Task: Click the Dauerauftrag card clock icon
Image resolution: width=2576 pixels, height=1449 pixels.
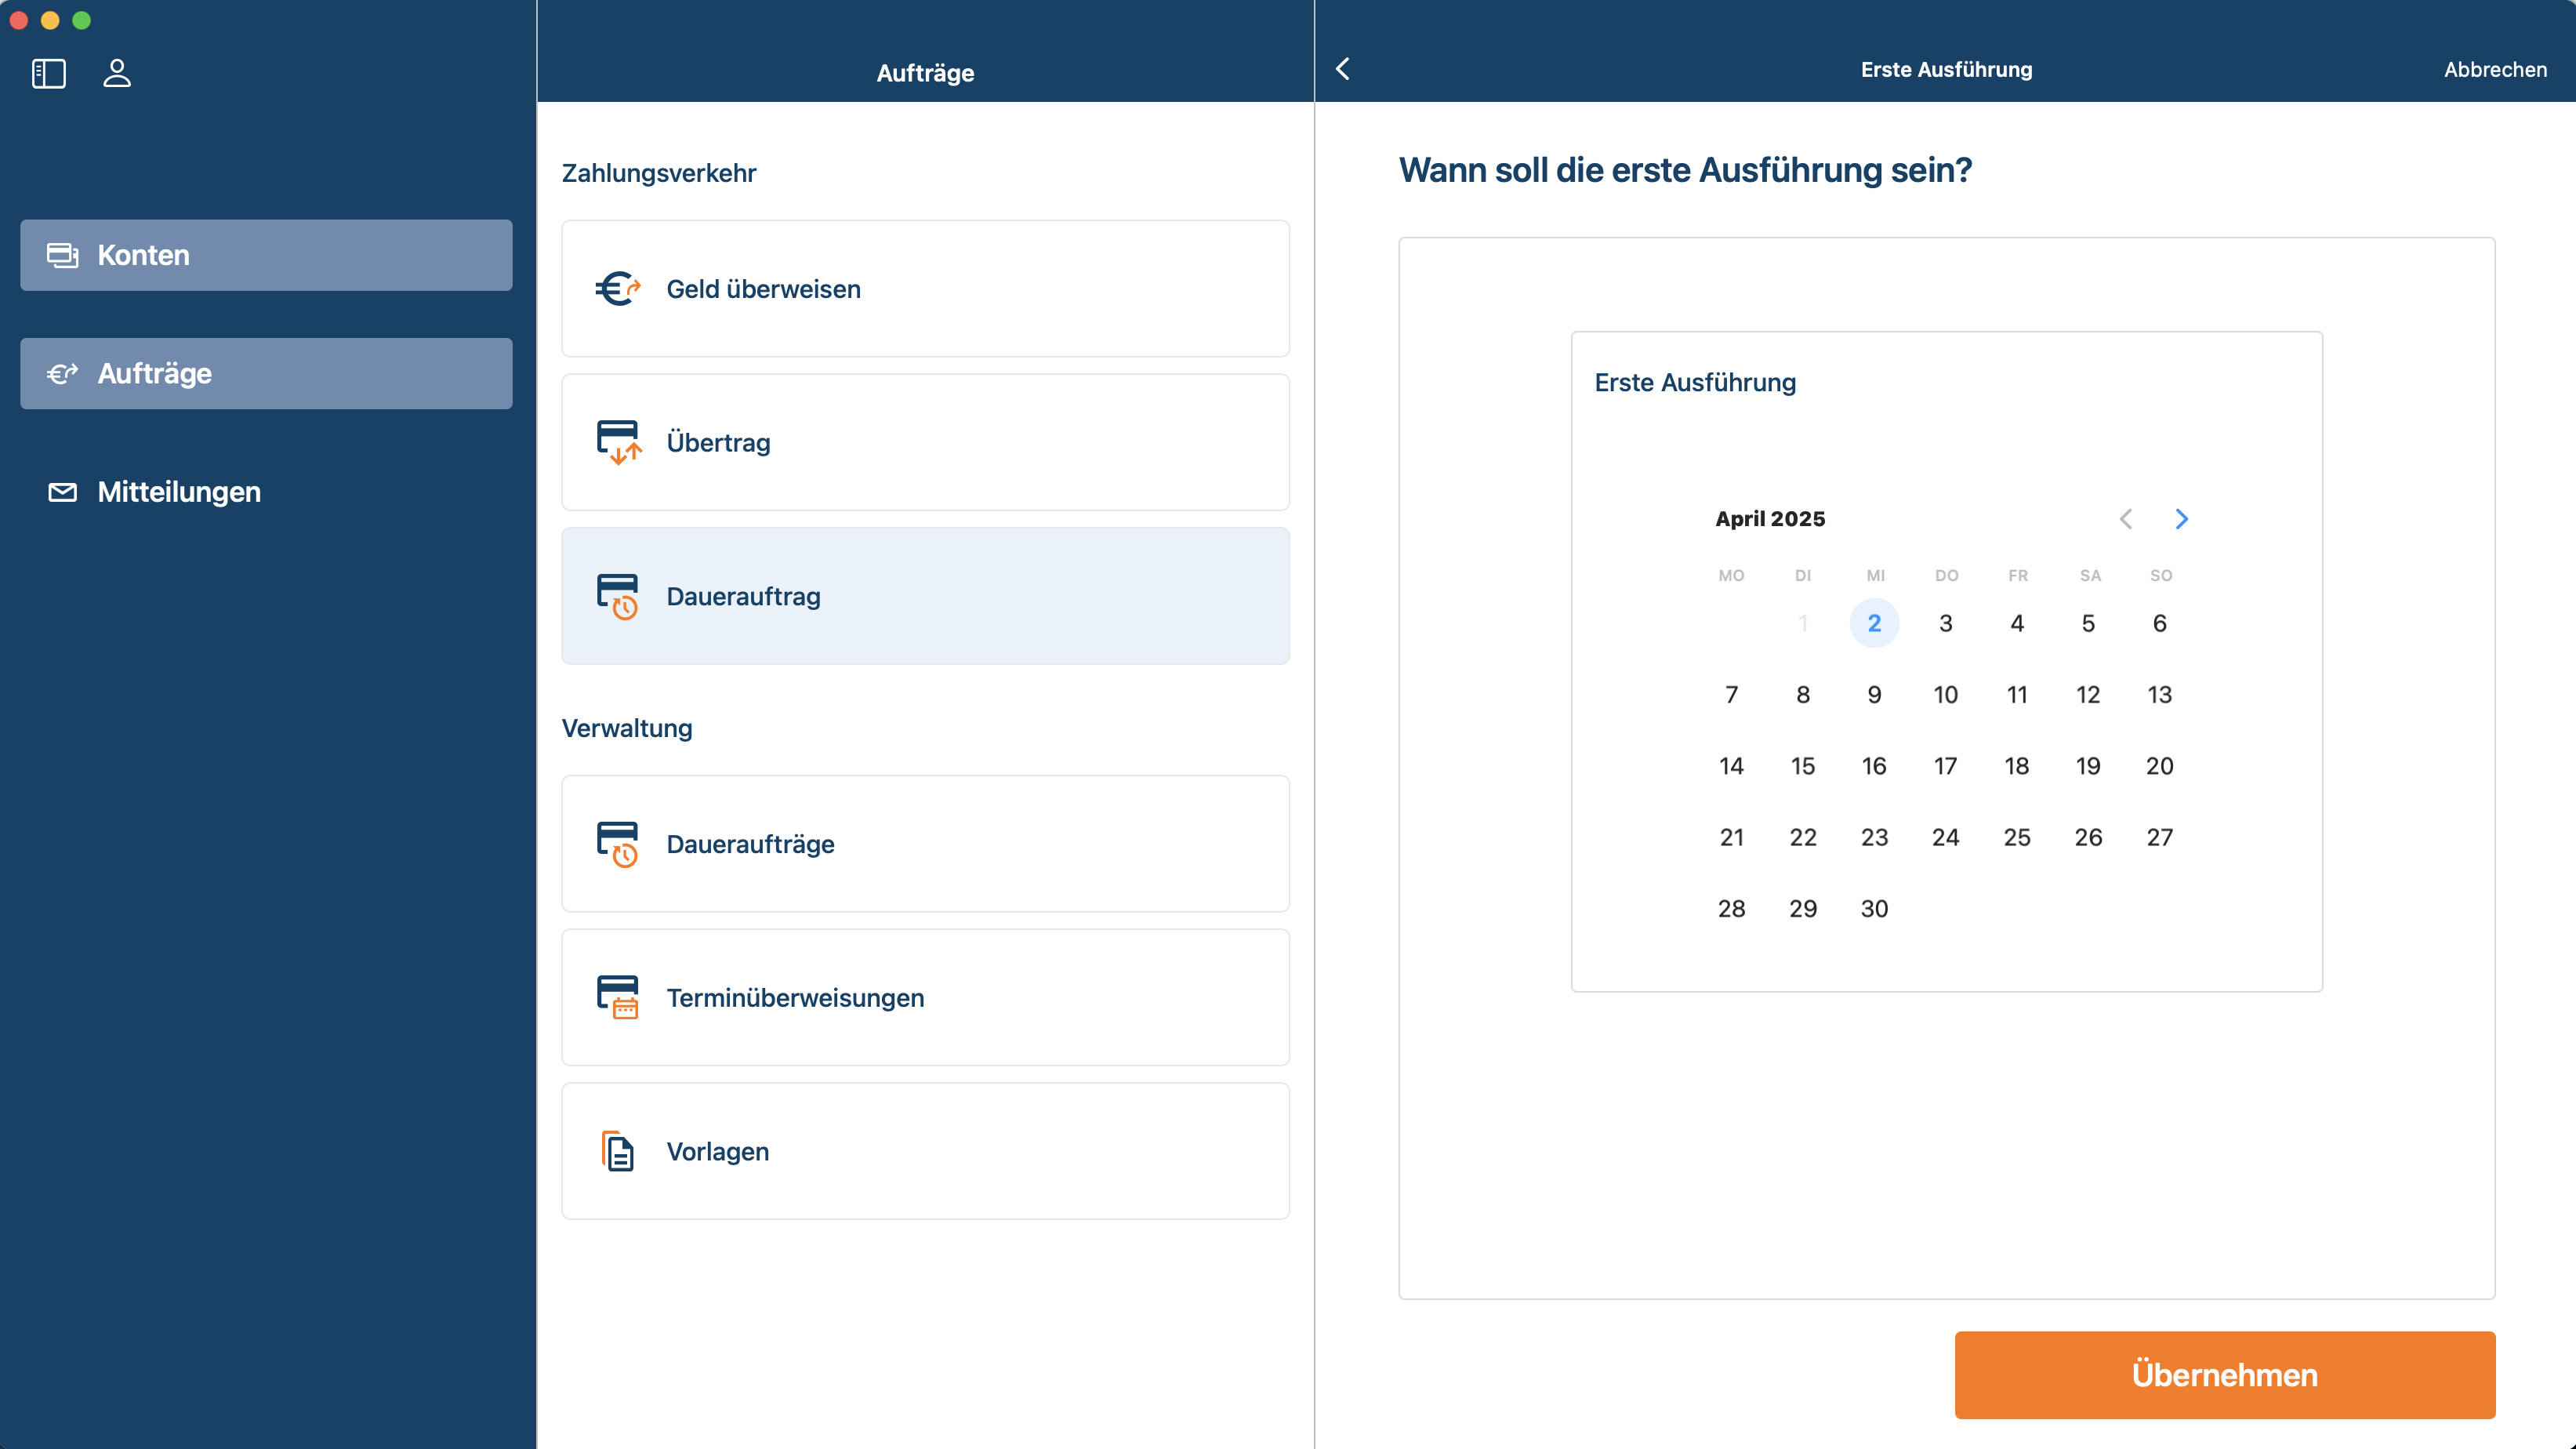Action: coord(618,596)
